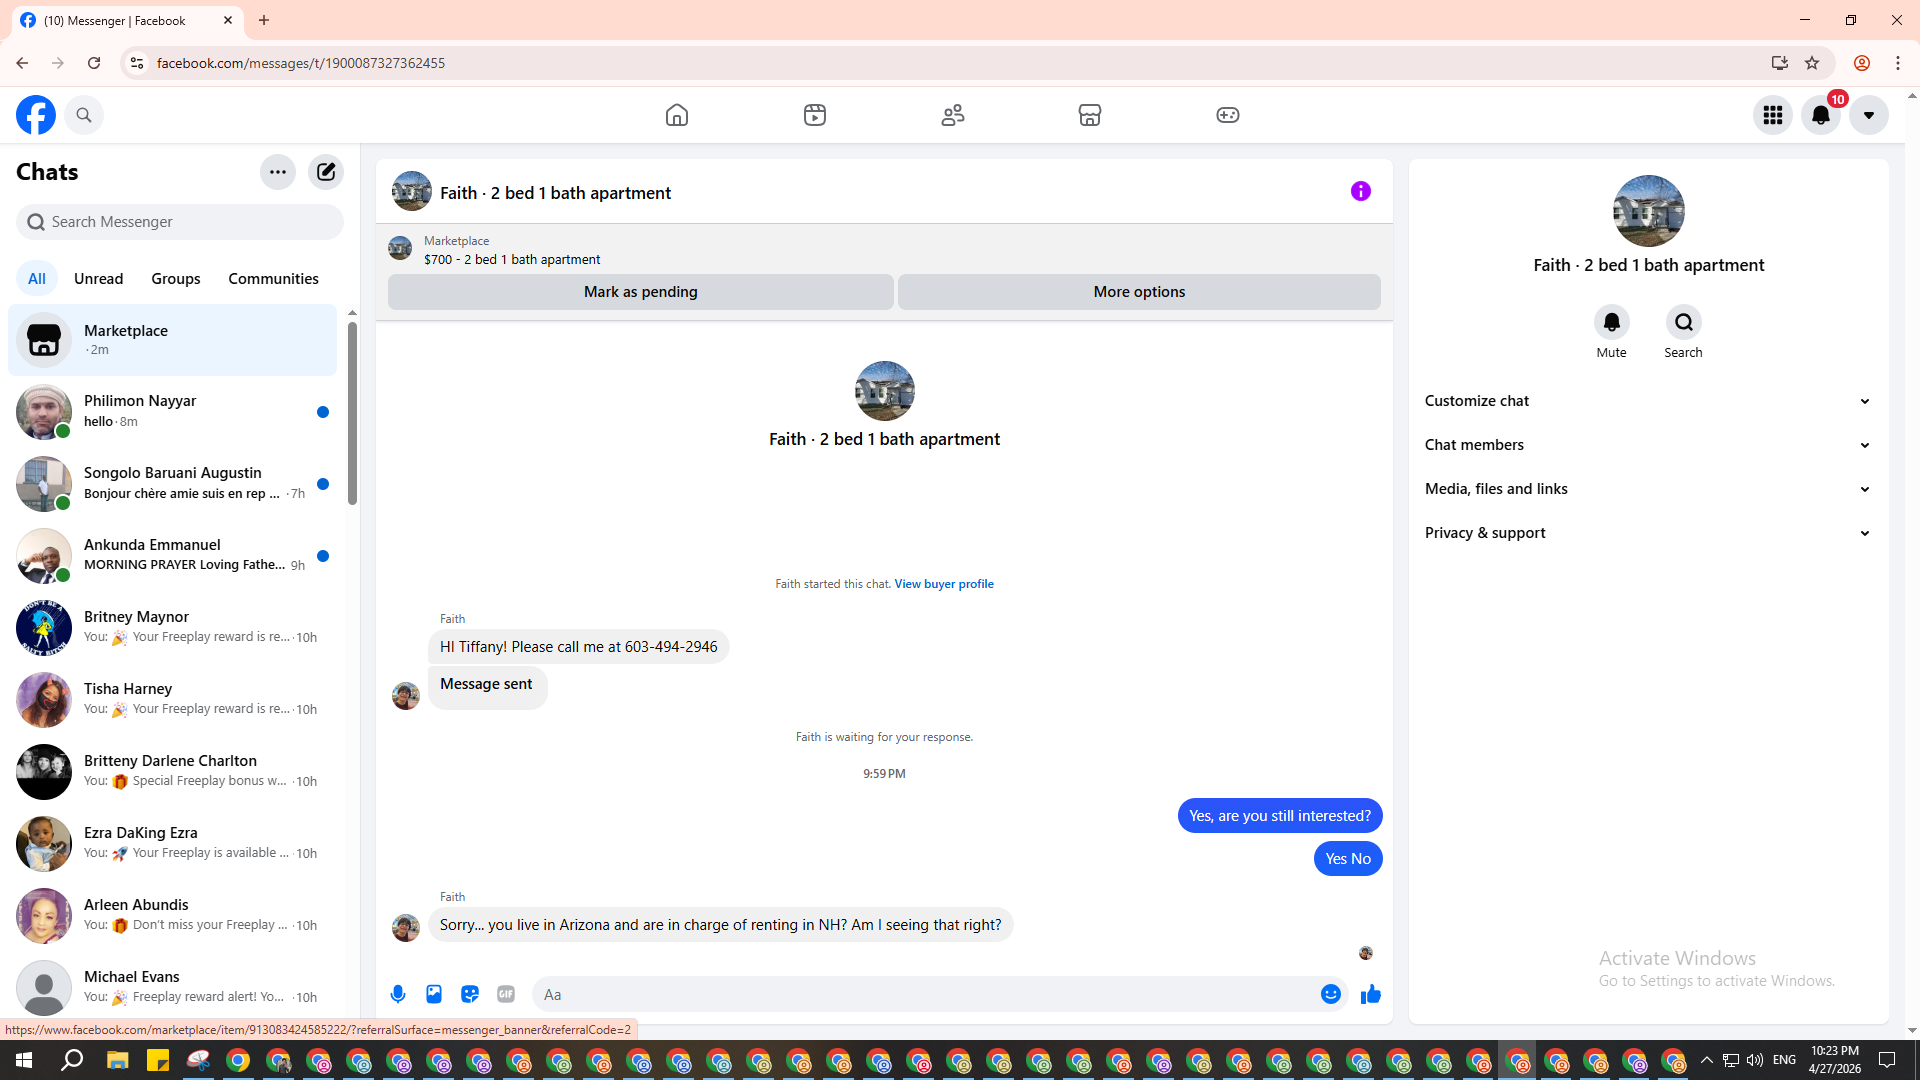Reload the page with the refresh icon
The width and height of the screenshot is (1920, 1080).
click(x=94, y=63)
